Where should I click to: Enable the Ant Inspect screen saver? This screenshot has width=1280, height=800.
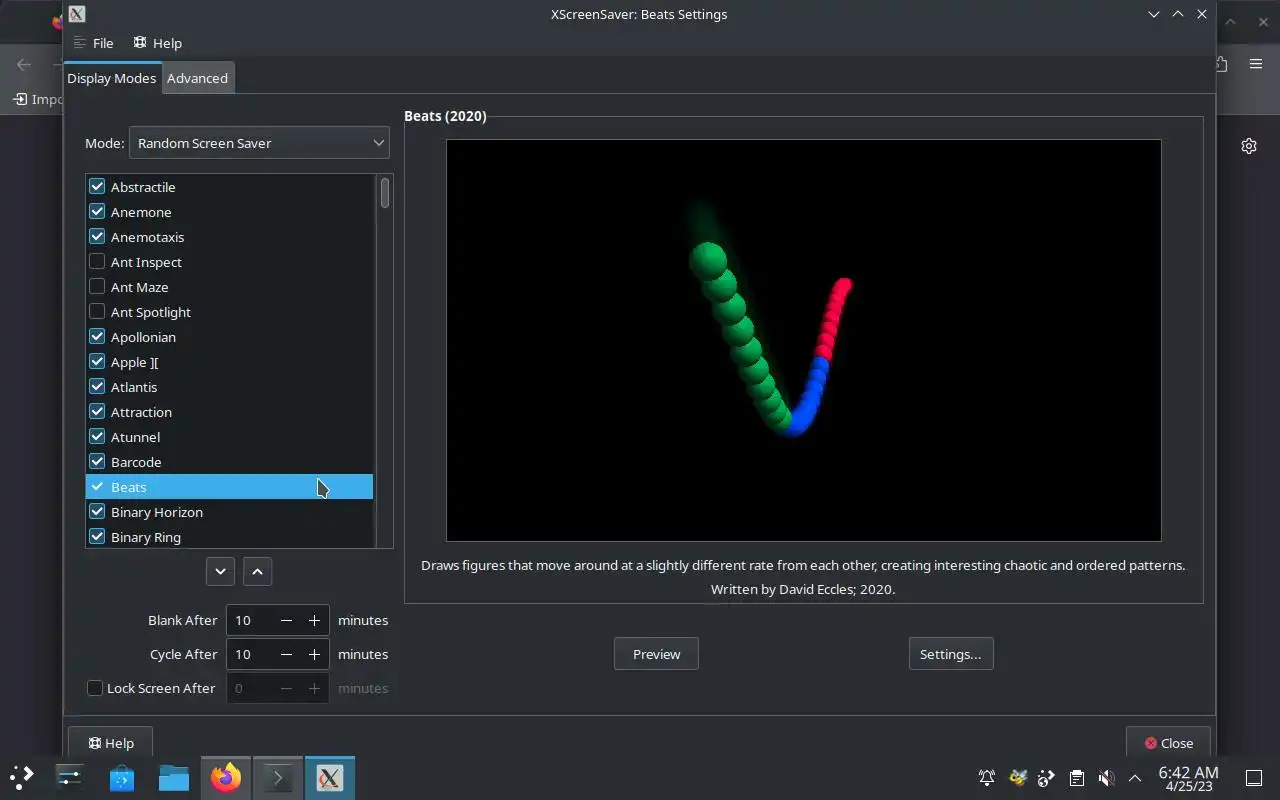pos(97,261)
